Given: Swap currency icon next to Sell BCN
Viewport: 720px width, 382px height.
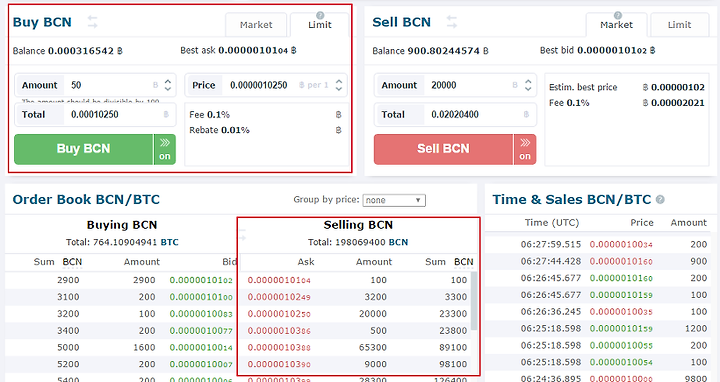Looking at the screenshot, I should (x=452, y=22).
